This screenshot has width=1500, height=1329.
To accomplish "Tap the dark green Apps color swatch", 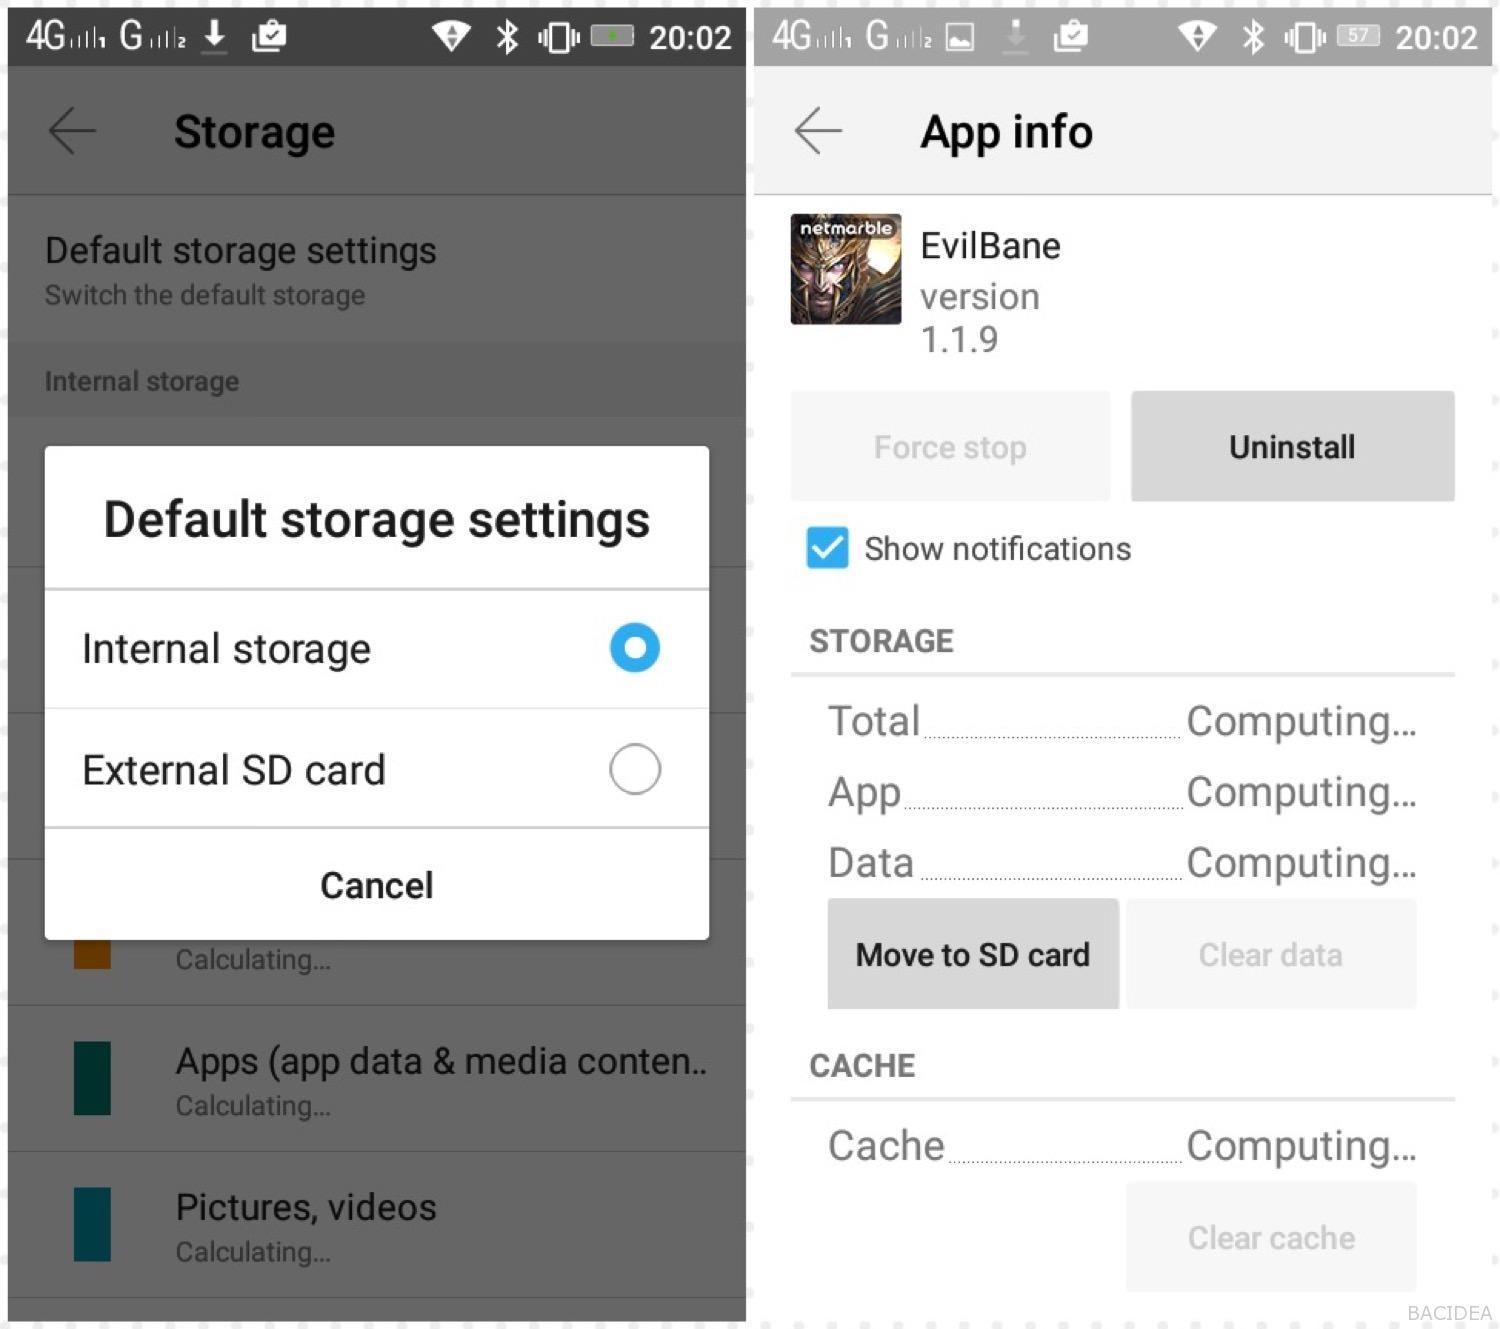I will (x=92, y=1078).
